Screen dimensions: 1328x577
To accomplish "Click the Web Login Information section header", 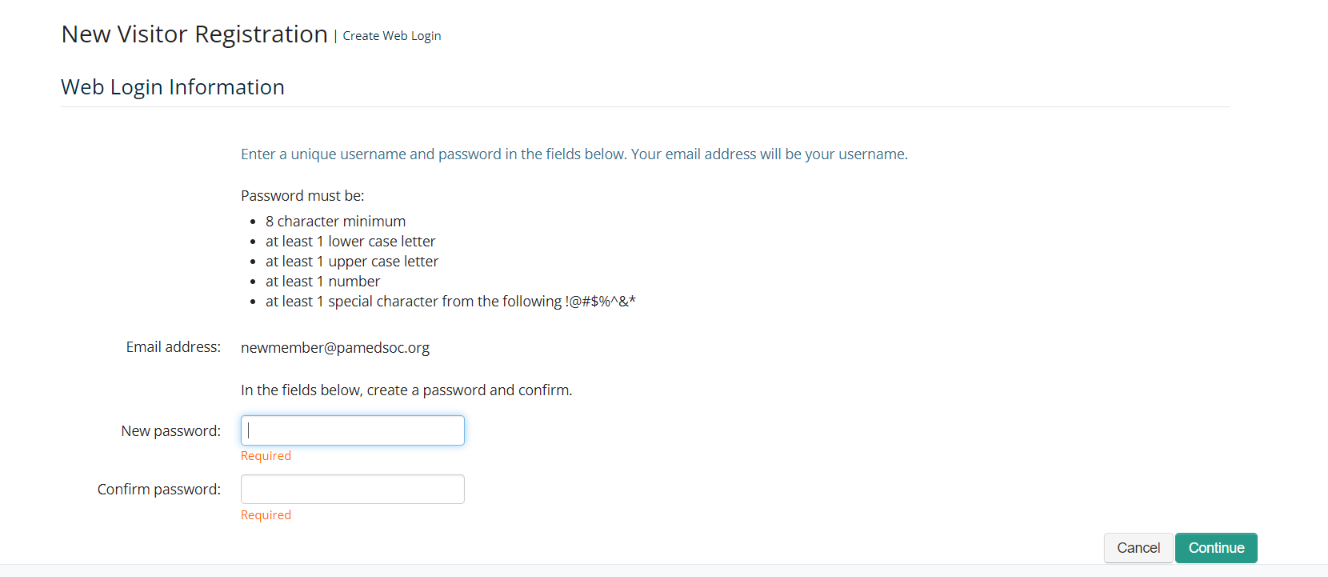I will click(x=173, y=87).
